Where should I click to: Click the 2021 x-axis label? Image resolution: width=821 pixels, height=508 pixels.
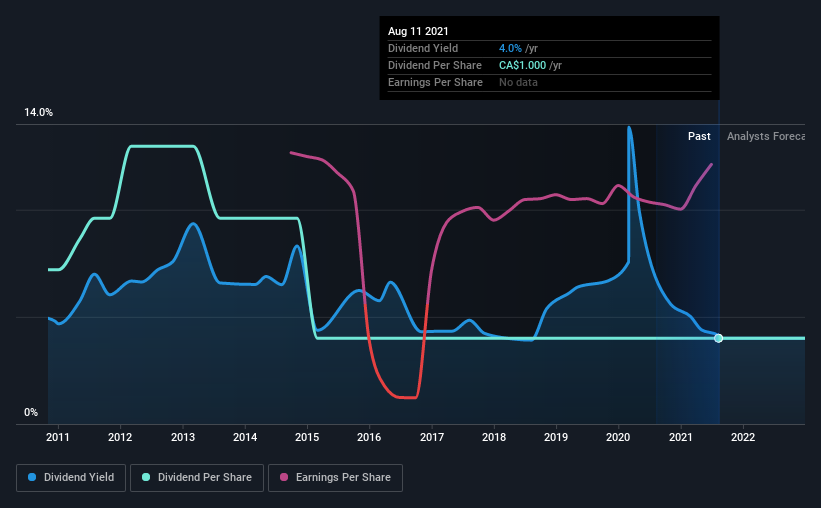click(681, 437)
